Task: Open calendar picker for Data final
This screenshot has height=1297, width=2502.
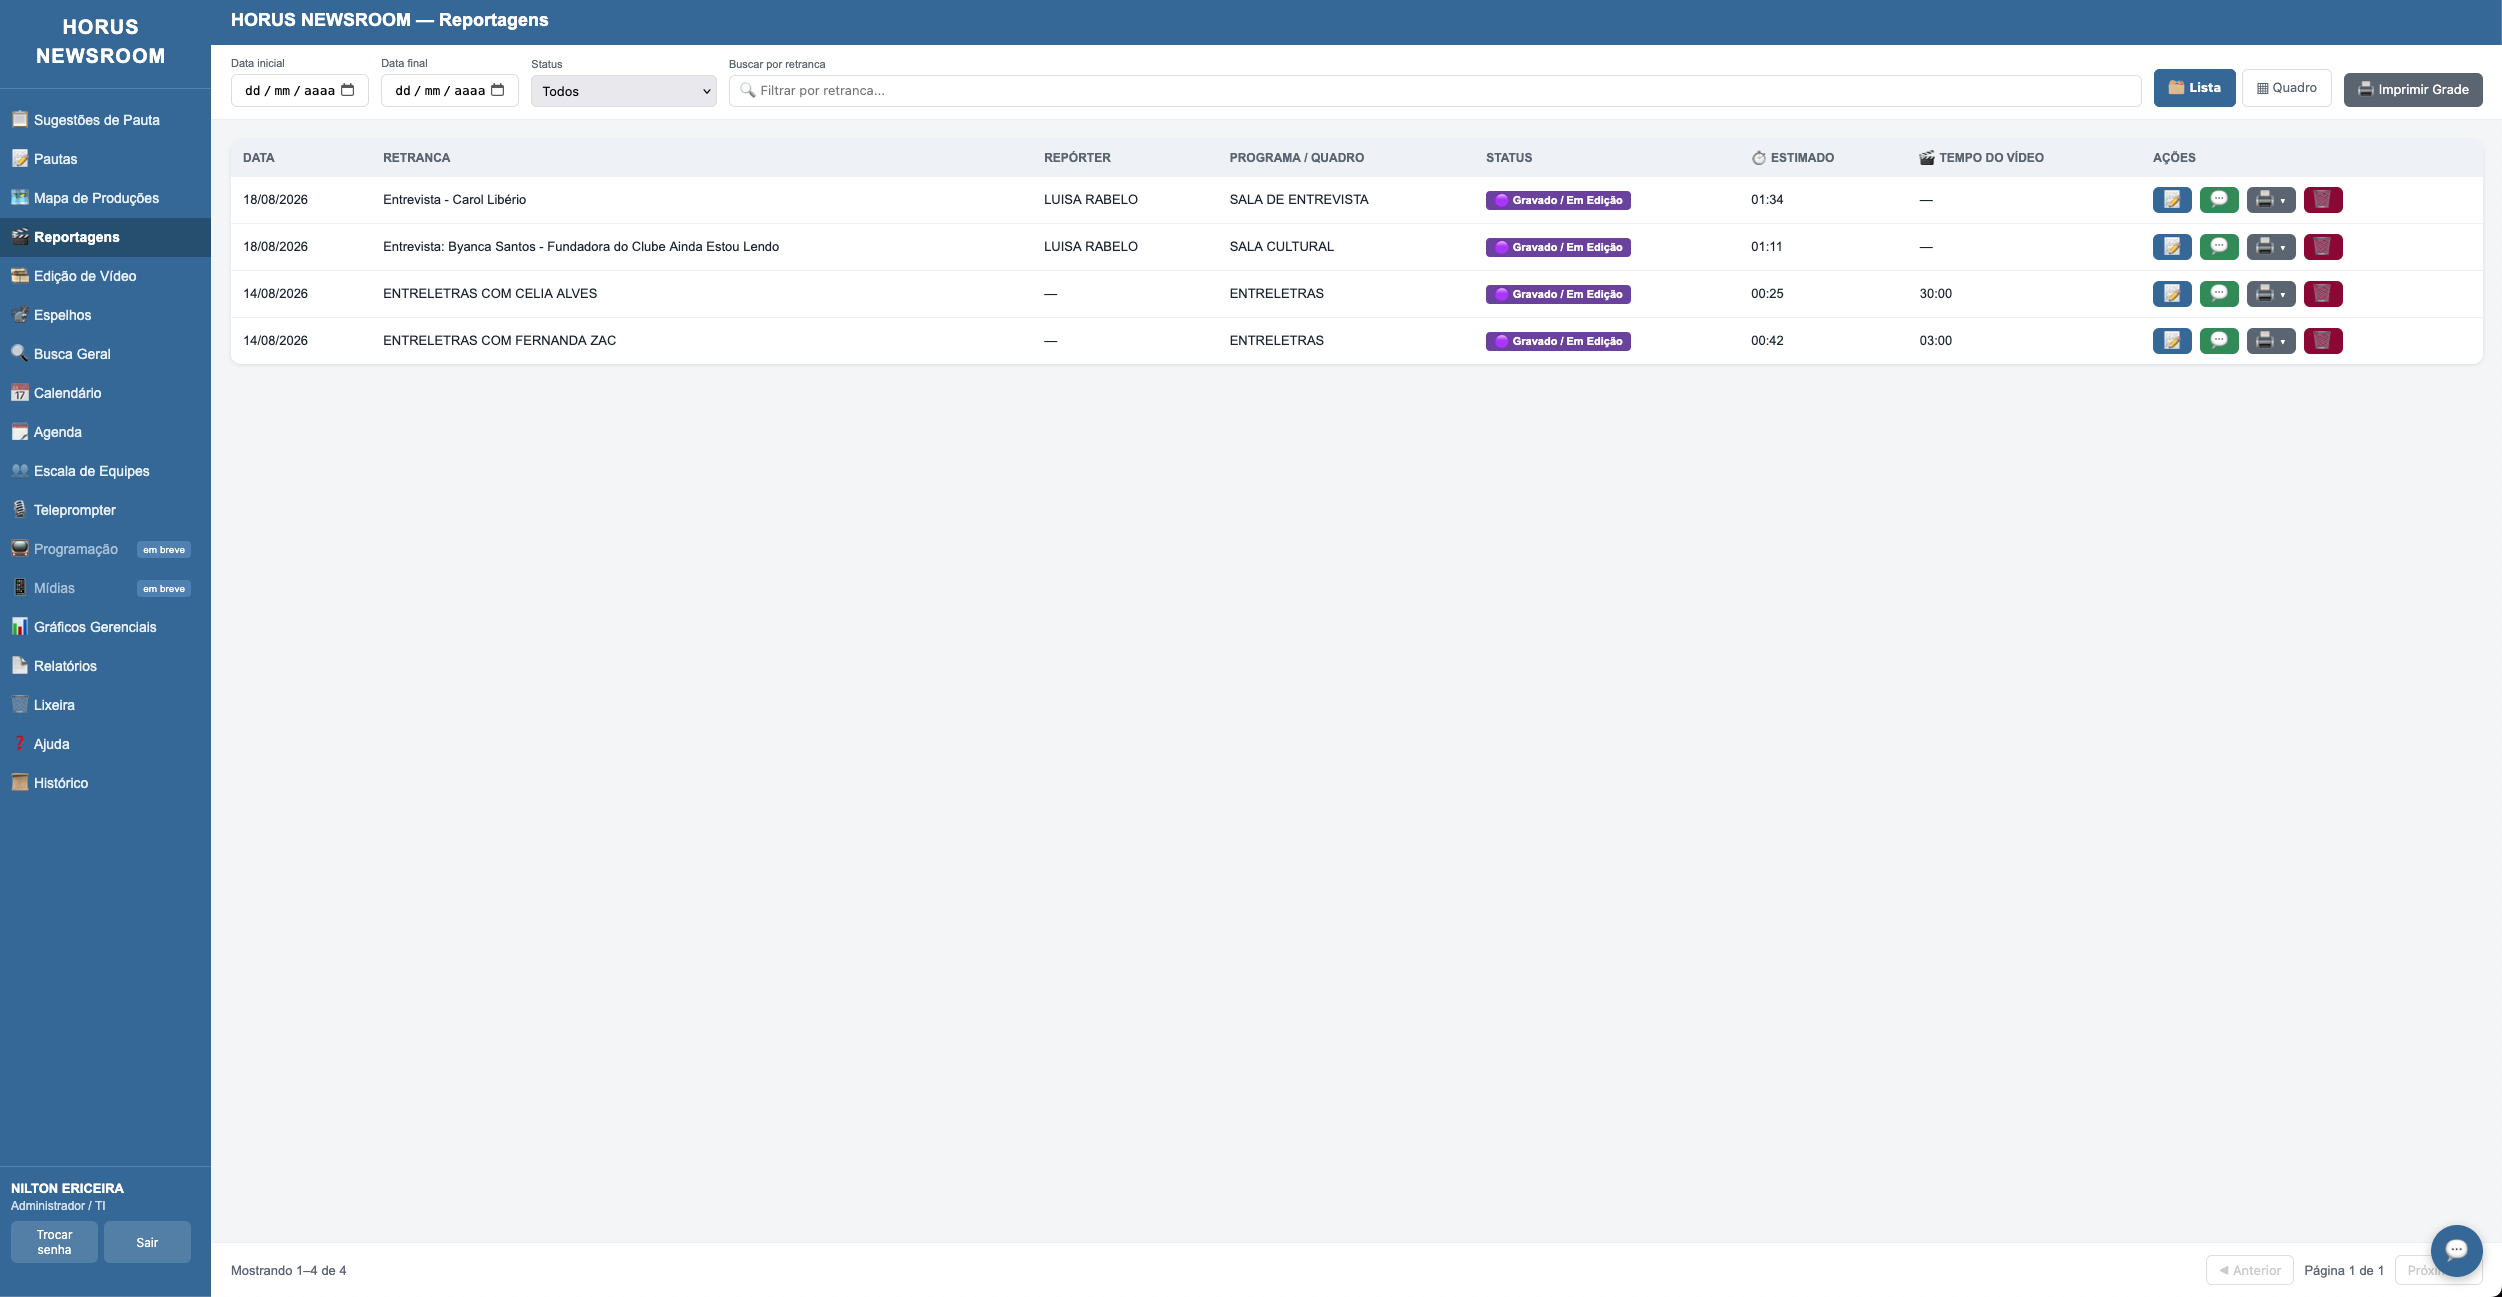Action: [497, 90]
